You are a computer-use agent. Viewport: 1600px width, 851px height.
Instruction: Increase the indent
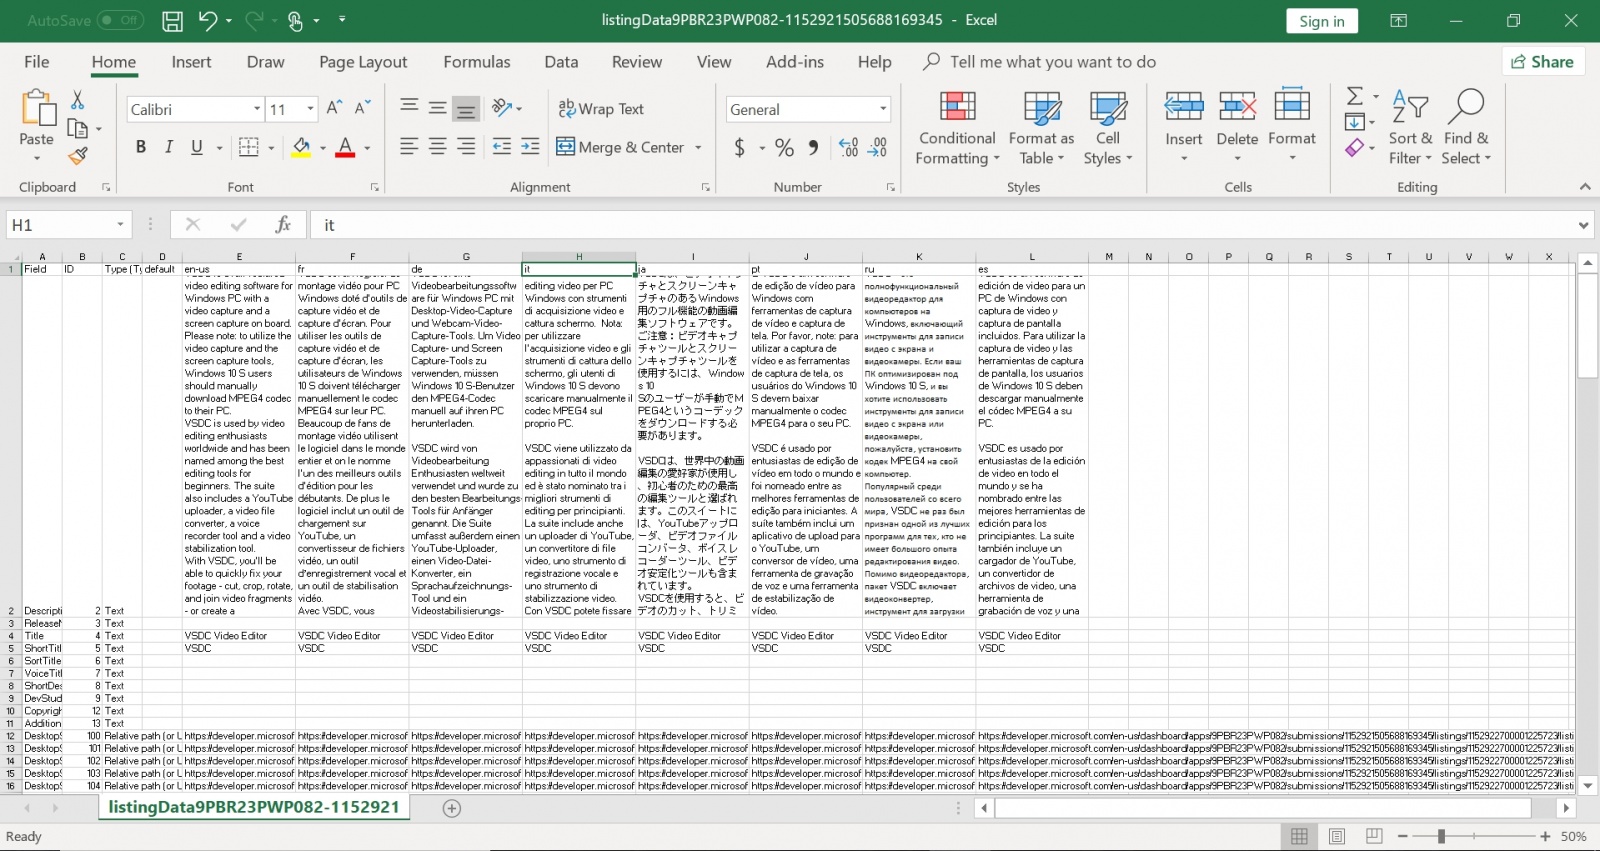[530, 147]
